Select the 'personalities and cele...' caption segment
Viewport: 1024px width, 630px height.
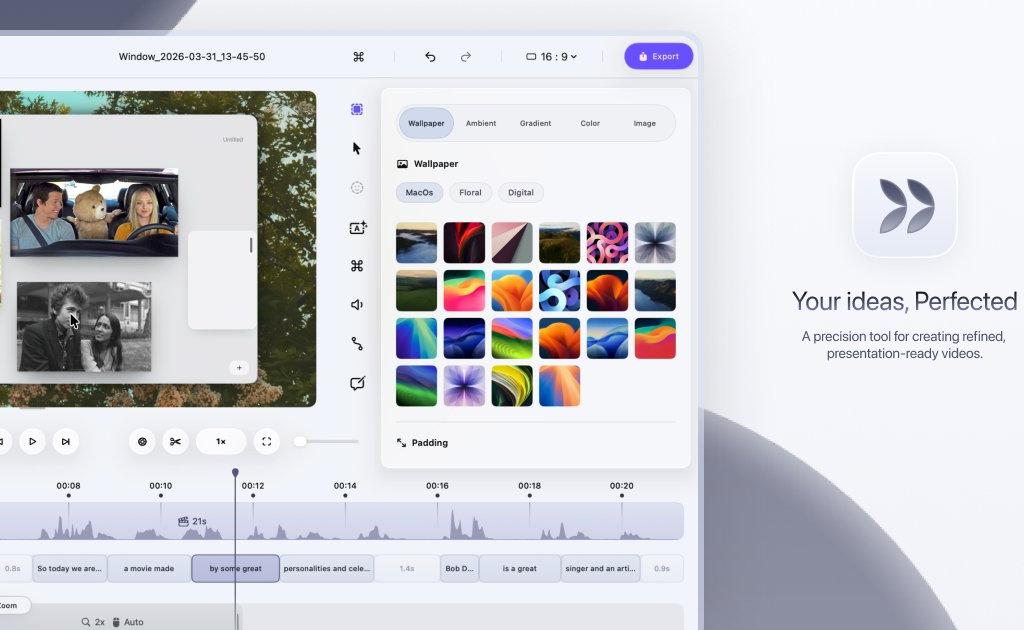point(327,569)
